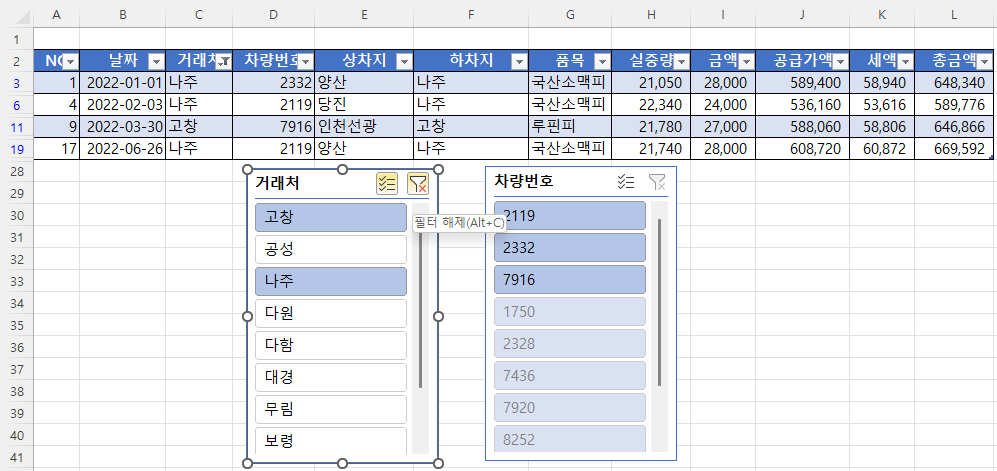Click tax cell 58,806
The height and width of the screenshot is (471, 997).
coord(882,127)
